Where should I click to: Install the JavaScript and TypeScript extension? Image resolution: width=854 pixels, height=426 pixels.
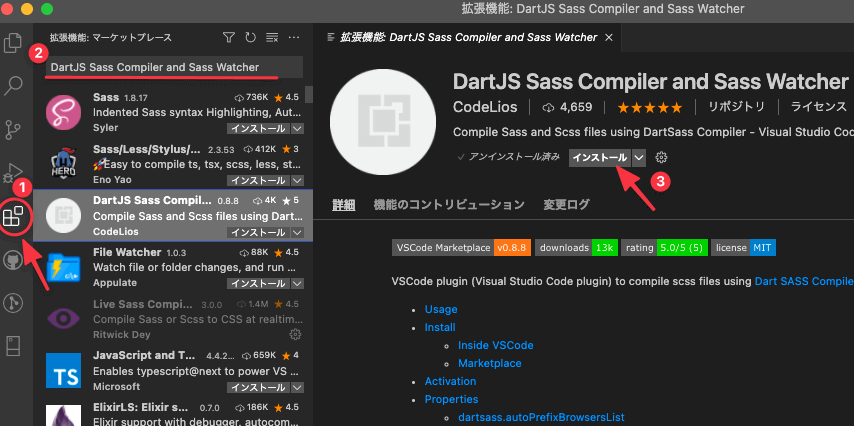pyautogui.click(x=259, y=387)
